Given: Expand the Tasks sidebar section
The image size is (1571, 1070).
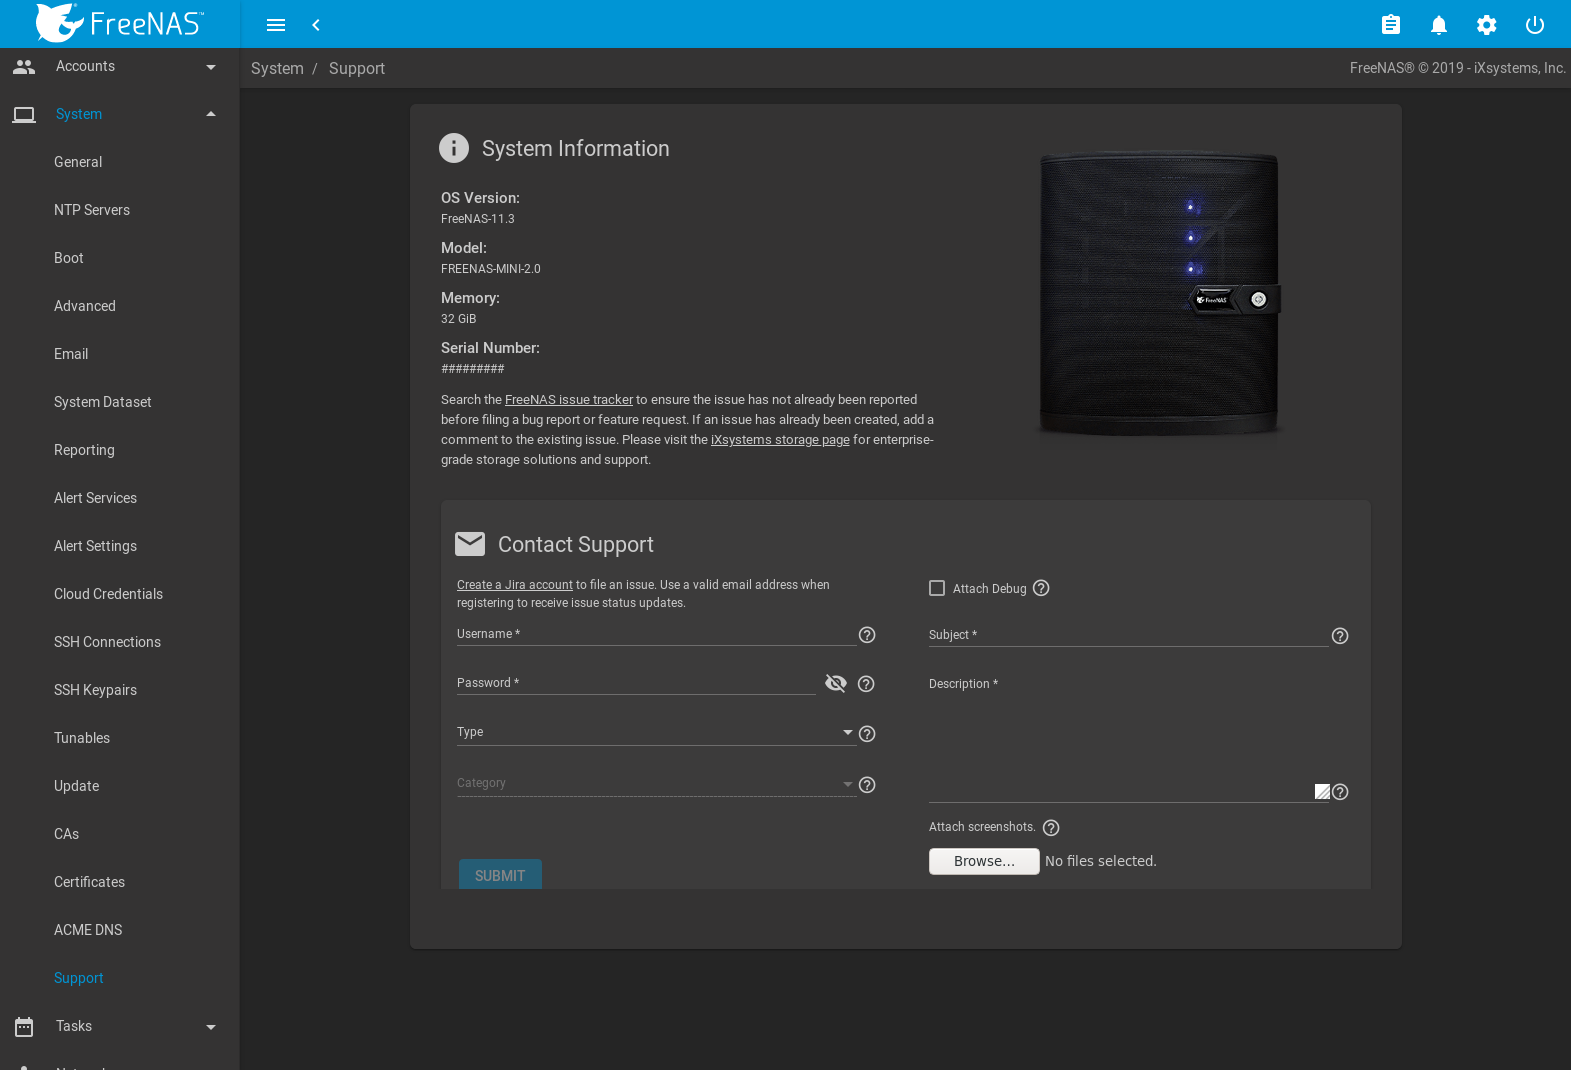Looking at the screenshot, I should 120,1026.
